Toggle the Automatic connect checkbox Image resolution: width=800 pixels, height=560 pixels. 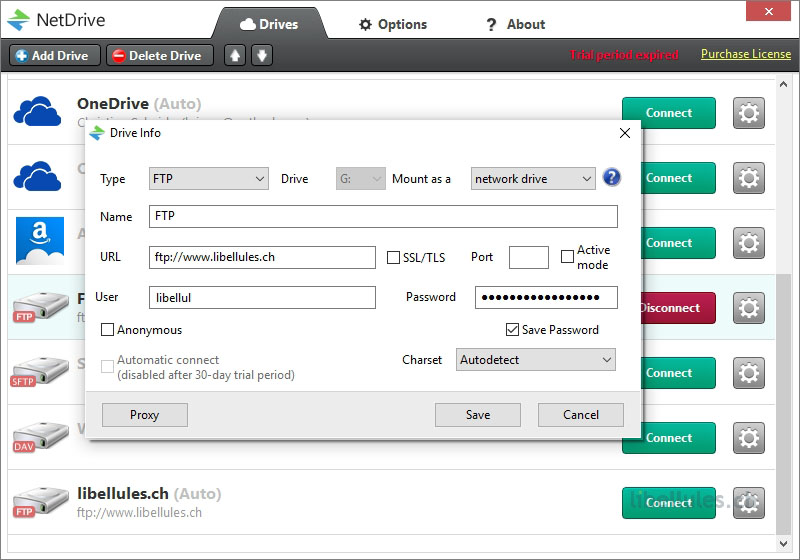tap(107, 366)
